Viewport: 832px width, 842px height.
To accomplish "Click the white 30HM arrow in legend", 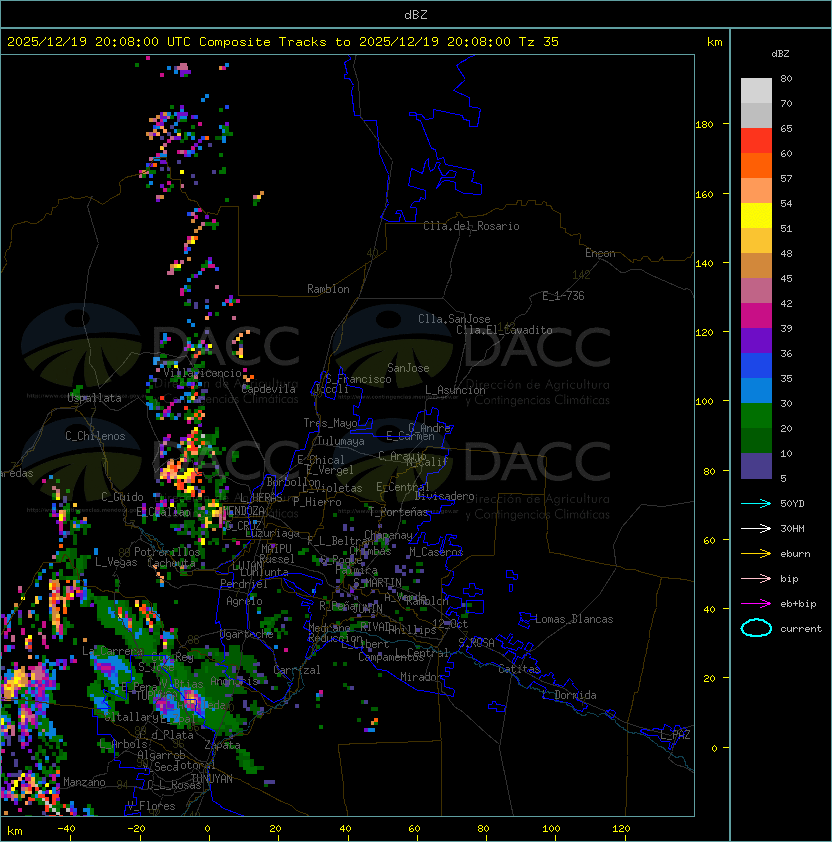I will pyautogui.click(x=756, y=529).
